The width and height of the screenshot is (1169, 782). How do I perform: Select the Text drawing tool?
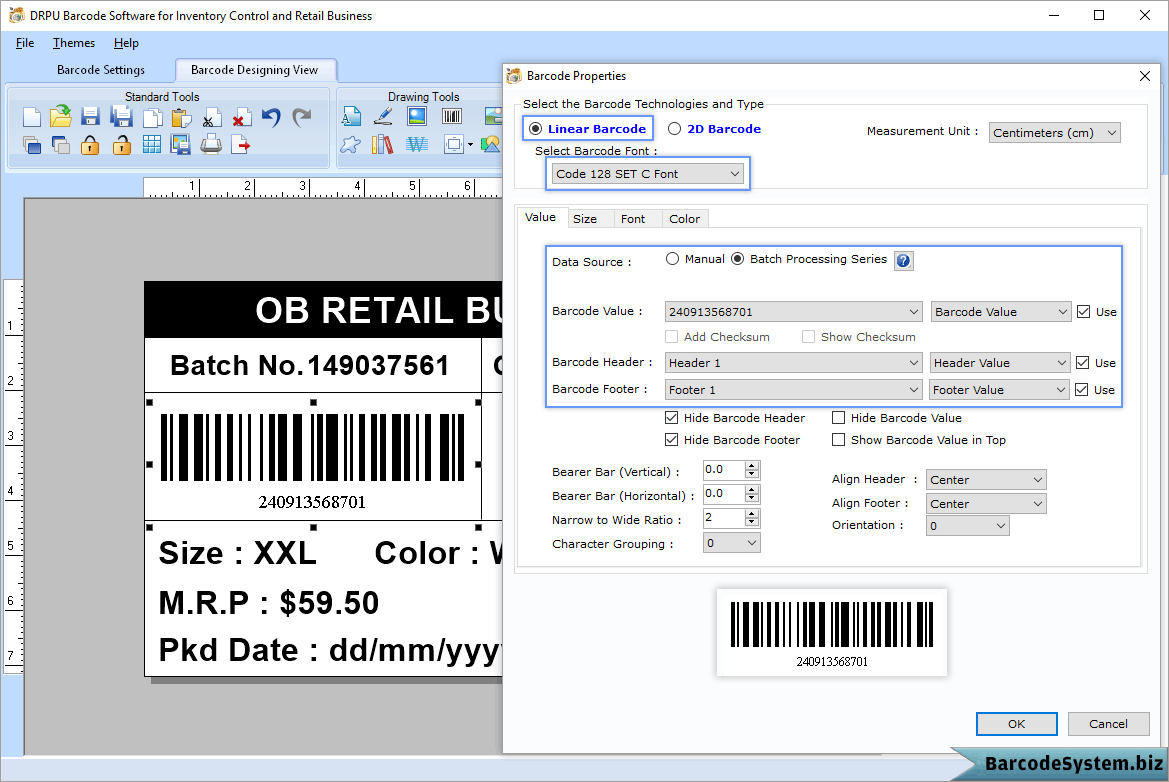[x=351, y=116]
